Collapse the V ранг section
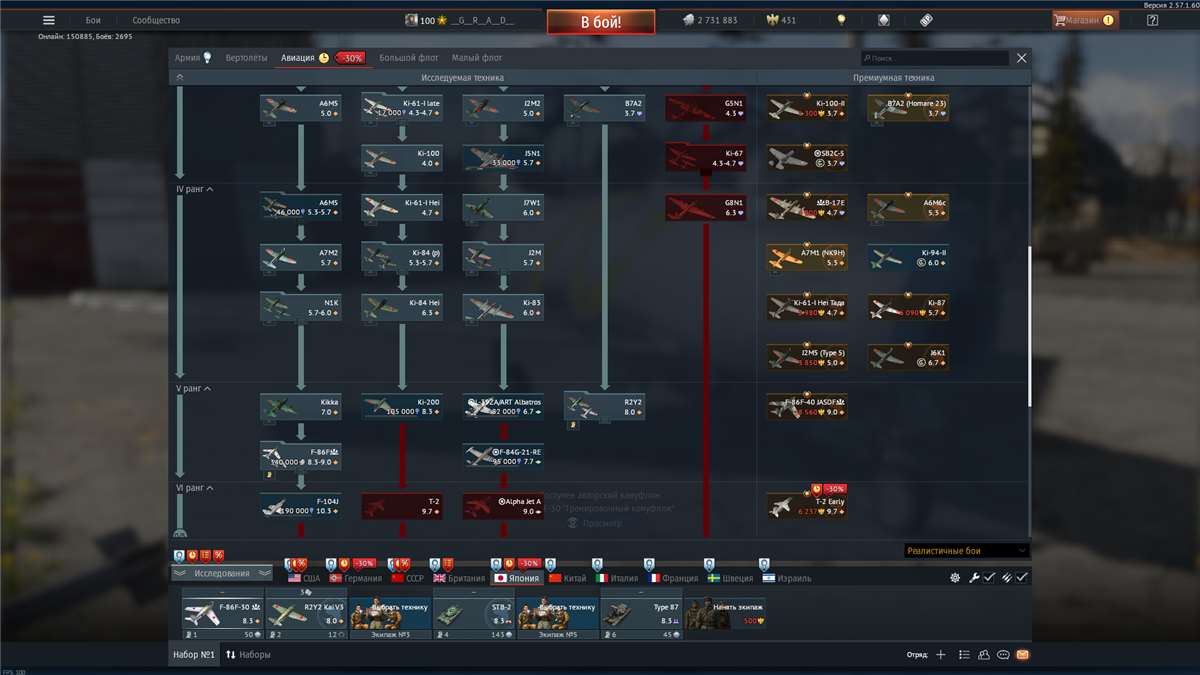The height and width of the screenshot is (675, 1200). [x=193, y=388]
